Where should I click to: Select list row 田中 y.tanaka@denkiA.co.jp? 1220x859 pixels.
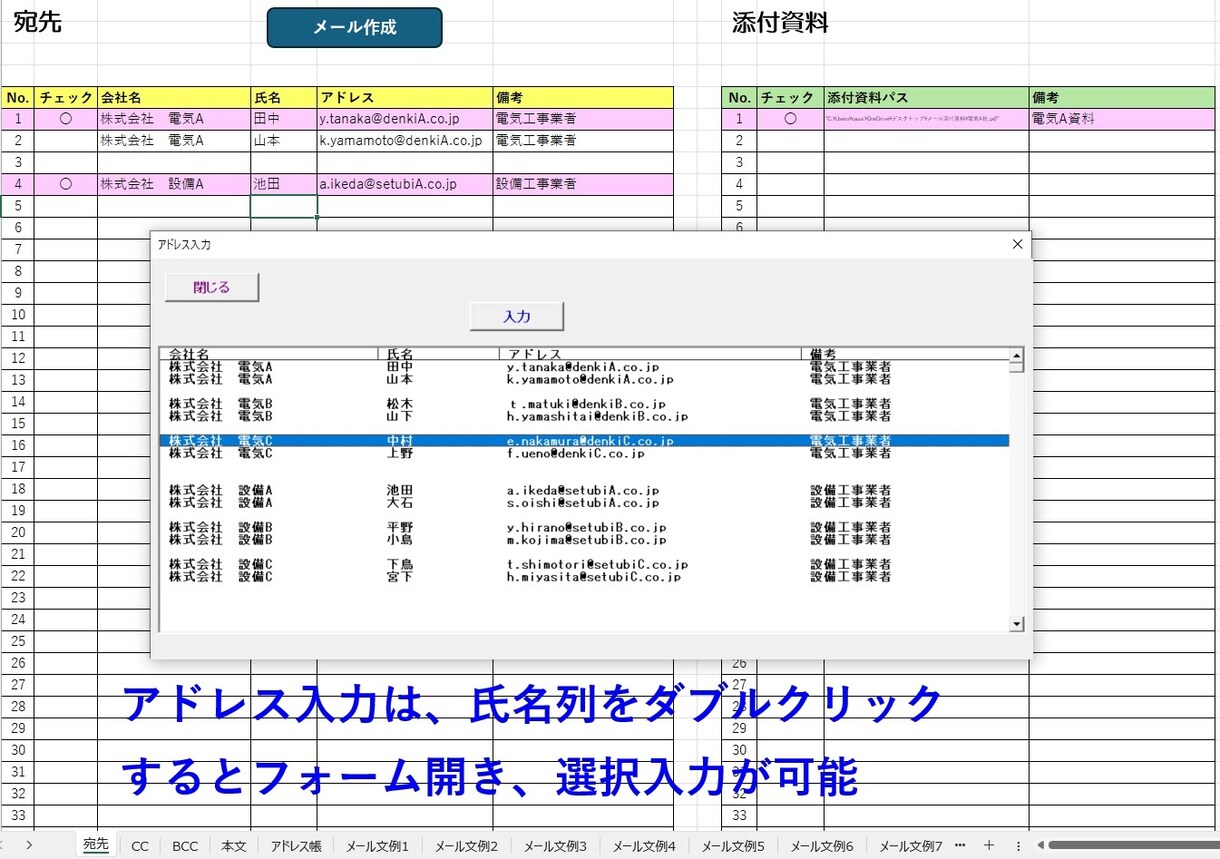pos(584,367)
